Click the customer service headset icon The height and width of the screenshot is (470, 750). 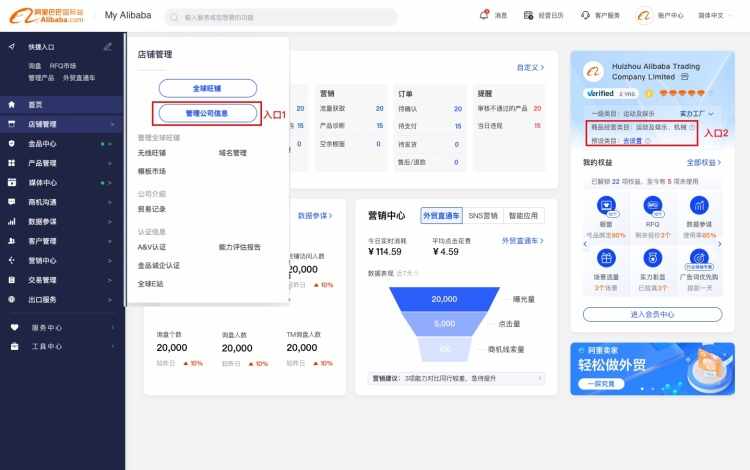click(585, 15)
